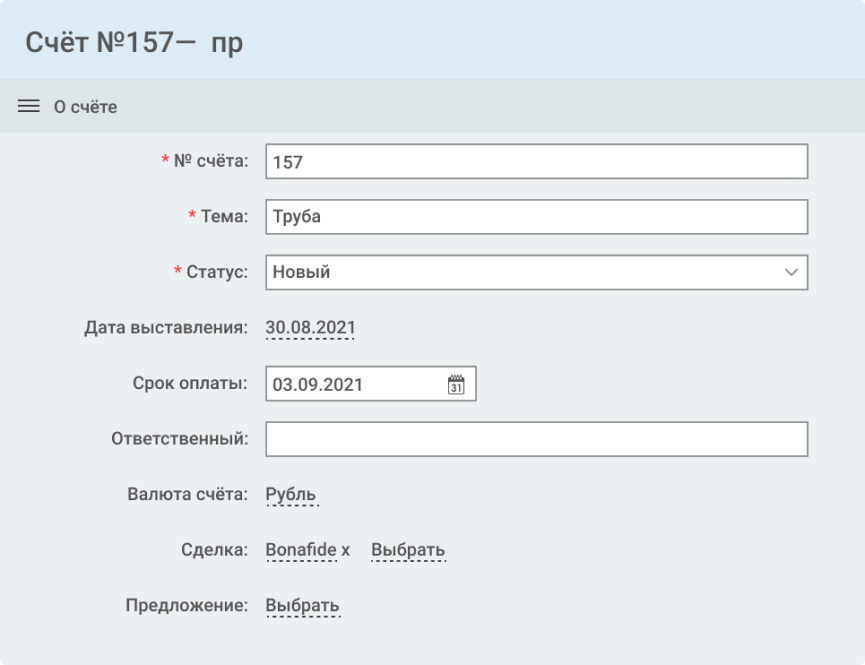This screenshot has height=665, width=865.
Task: Focus the Тема field containing Труба
Action: coord(536,217)
